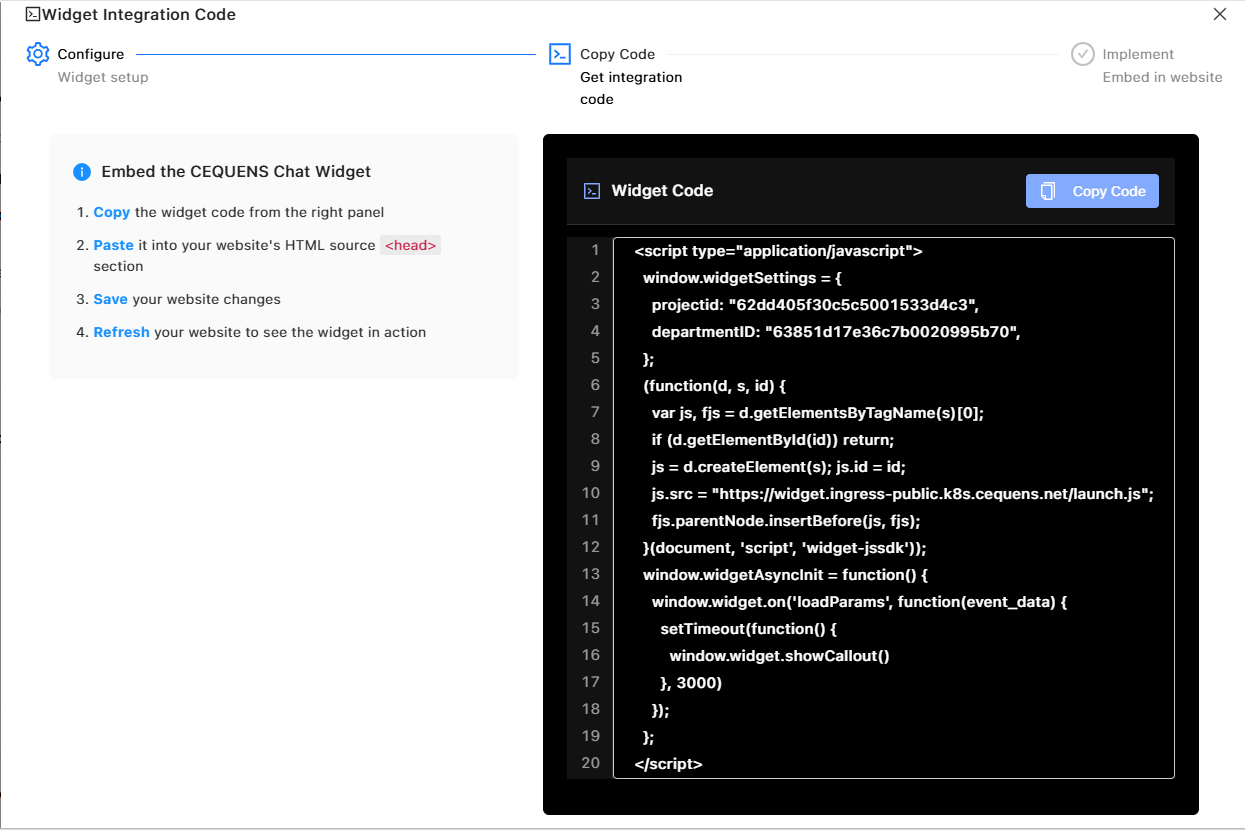The width and height of the screenshot is (1245, 830).
Task: Click the Copy Code terminal step icon
Action: coord(560,54)
